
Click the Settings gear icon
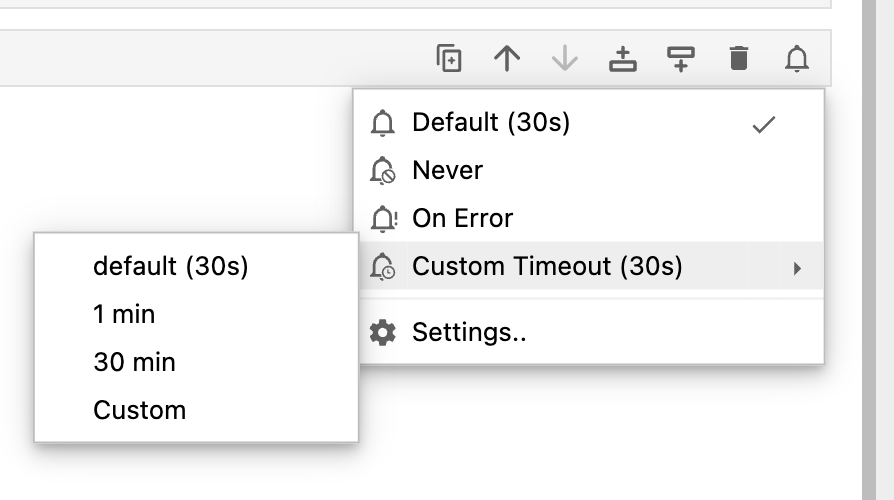[383, 332]
